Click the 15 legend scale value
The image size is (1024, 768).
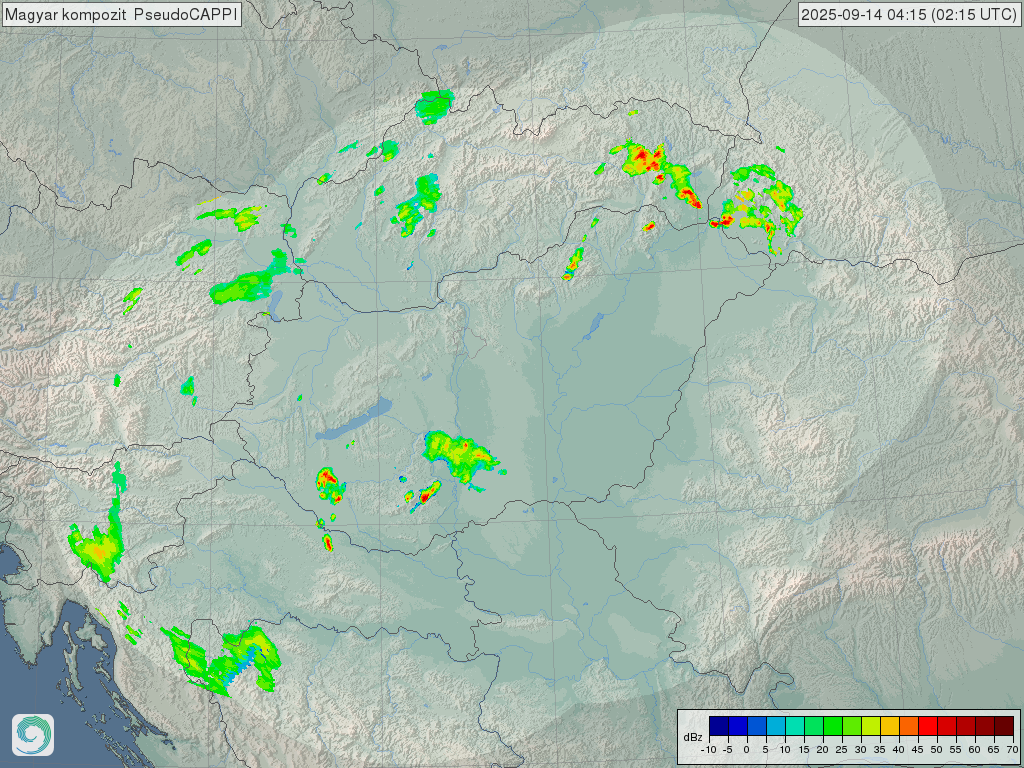click(804, 750)
